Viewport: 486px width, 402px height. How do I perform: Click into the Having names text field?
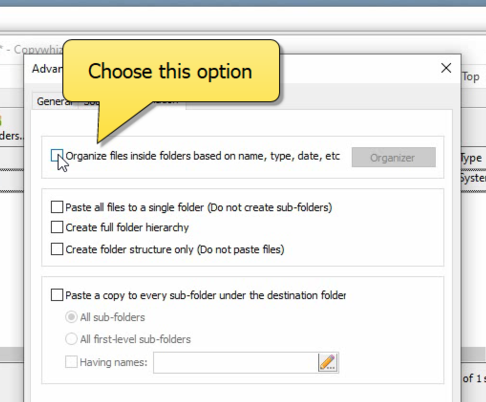point(236,362)
